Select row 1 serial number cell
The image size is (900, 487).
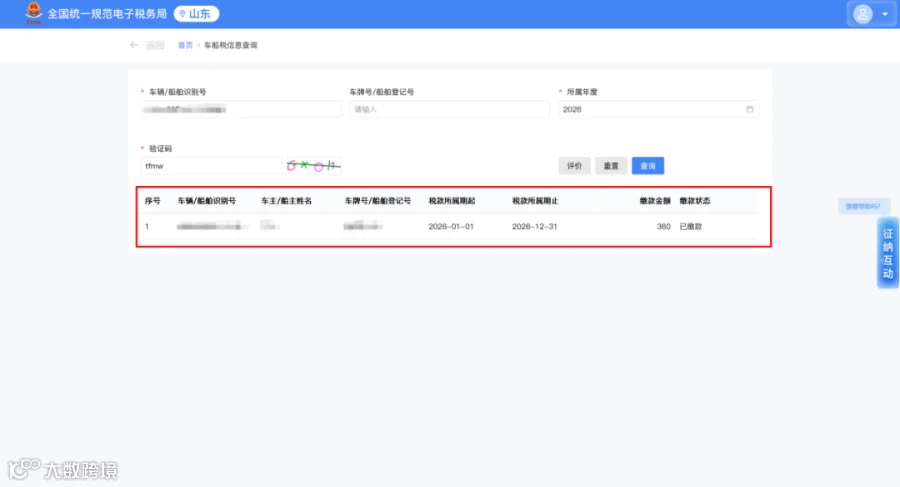147,226
